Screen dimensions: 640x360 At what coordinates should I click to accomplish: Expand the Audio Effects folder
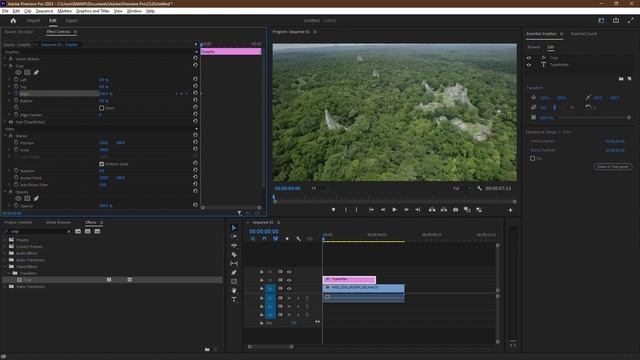pos(5,253)
